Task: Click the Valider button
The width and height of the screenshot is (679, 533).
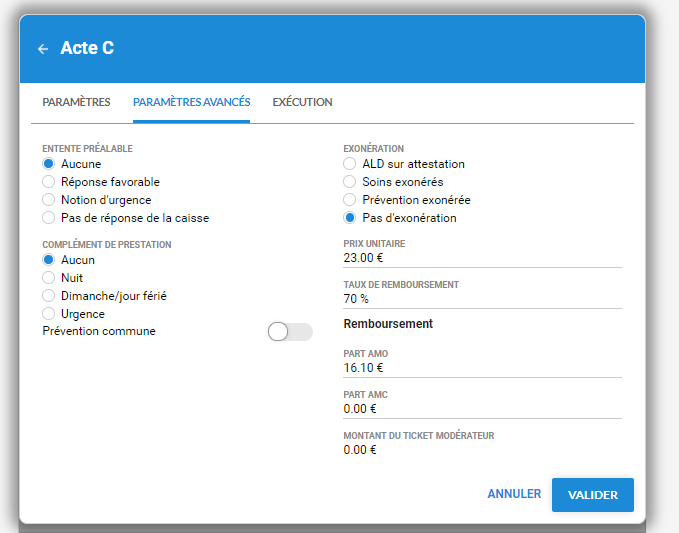Action: [592, 495]
